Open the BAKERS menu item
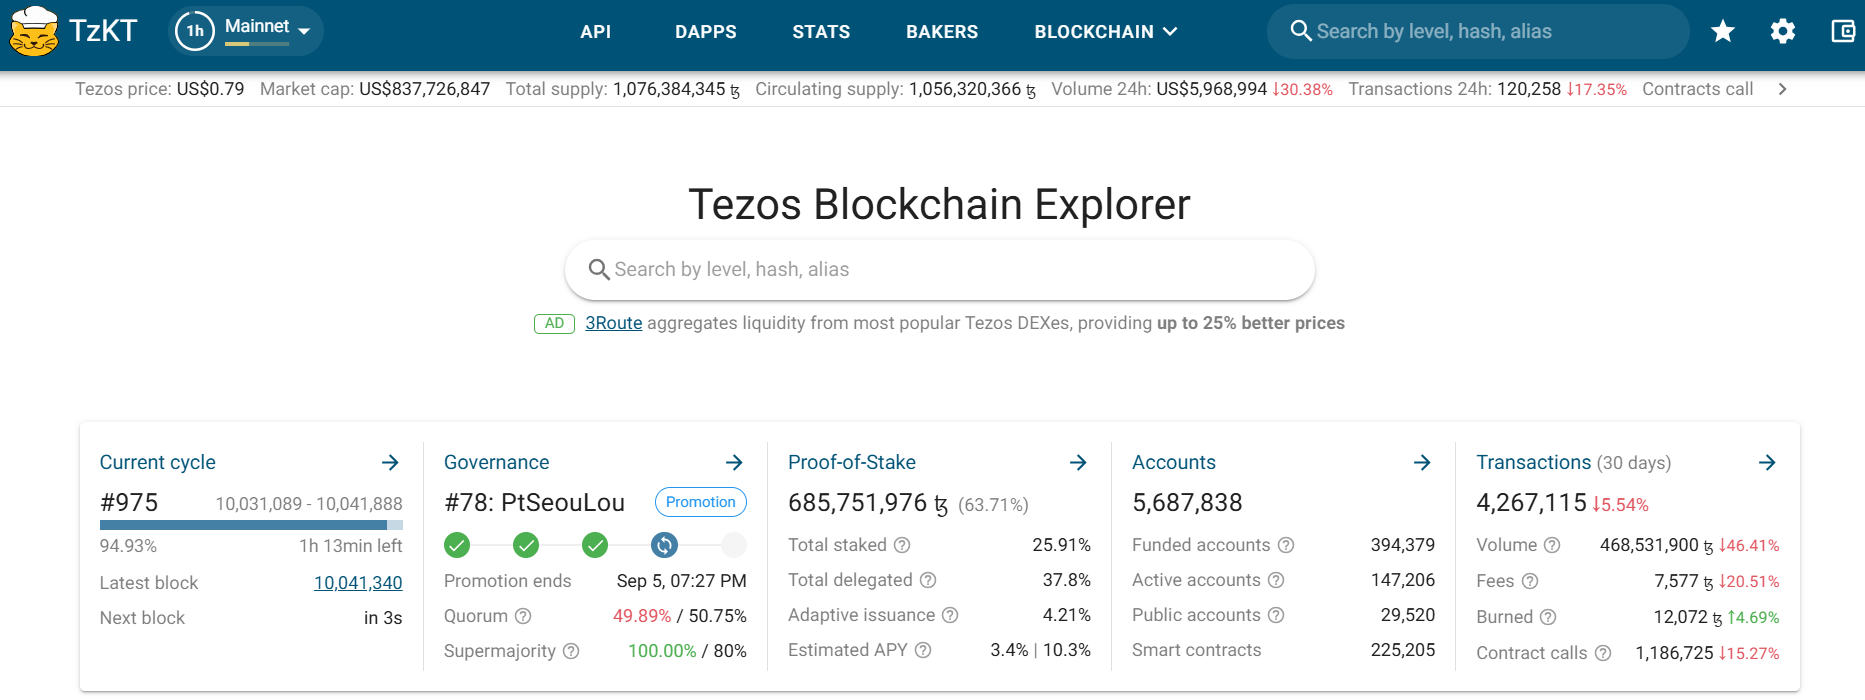Viewport: 1865px width, 700px height. [942, 32]
